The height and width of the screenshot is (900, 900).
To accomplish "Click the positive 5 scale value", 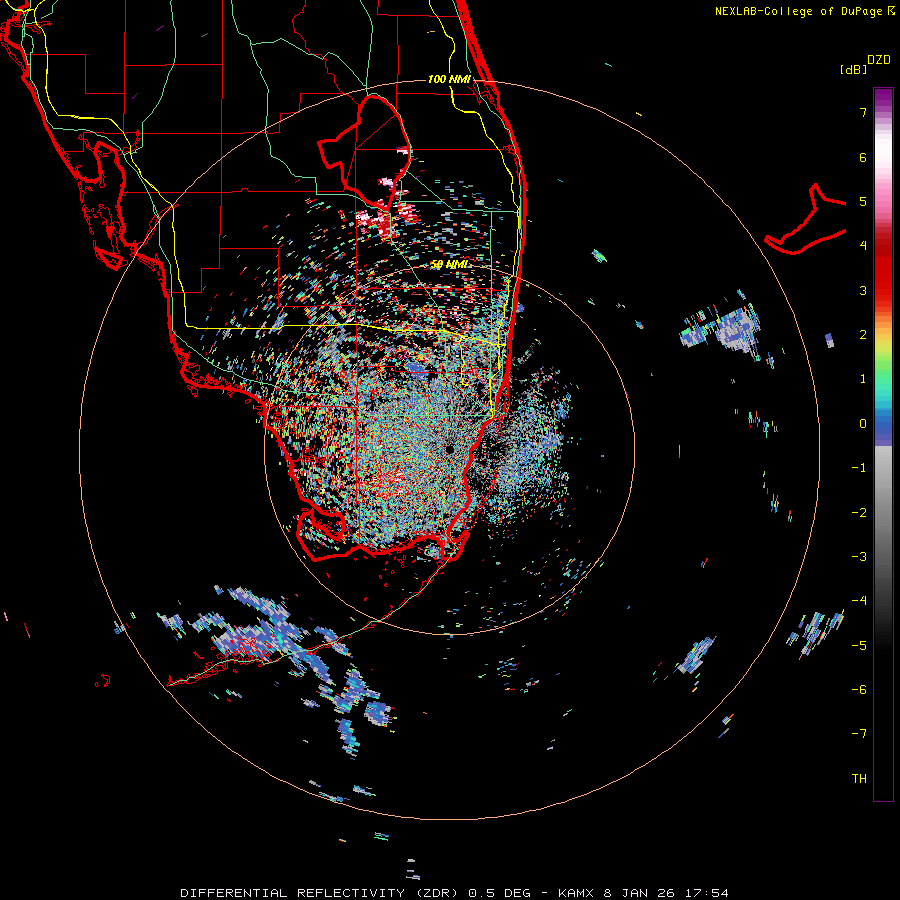I will click(863, 201).
